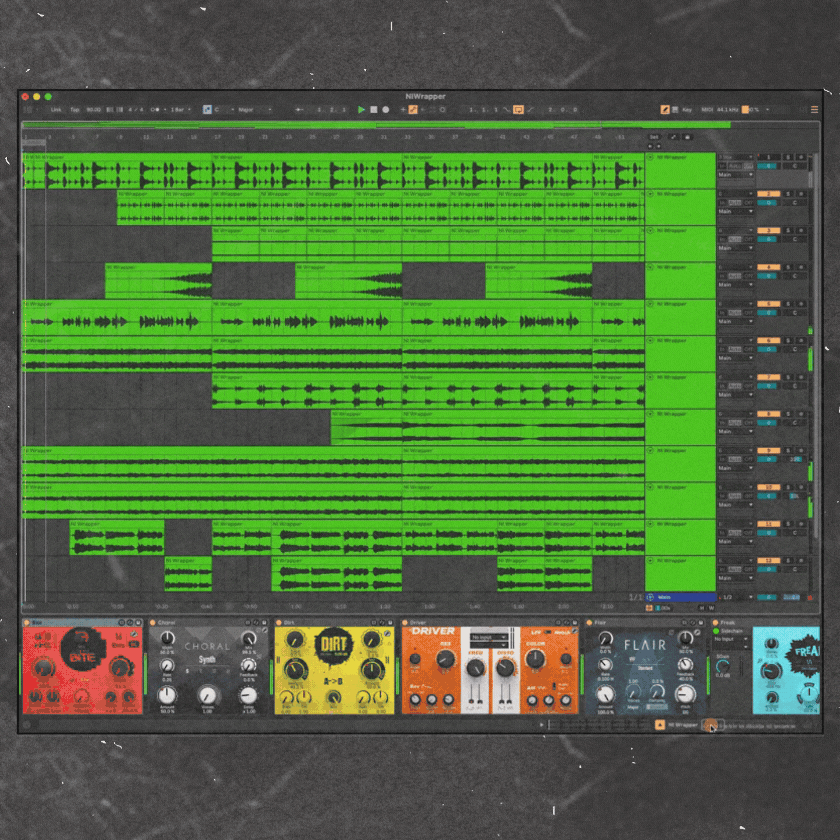The width and height of the screenshot is (840, 840).
Task: Open the hamburger menu at top right
Action: click(814, 110)
